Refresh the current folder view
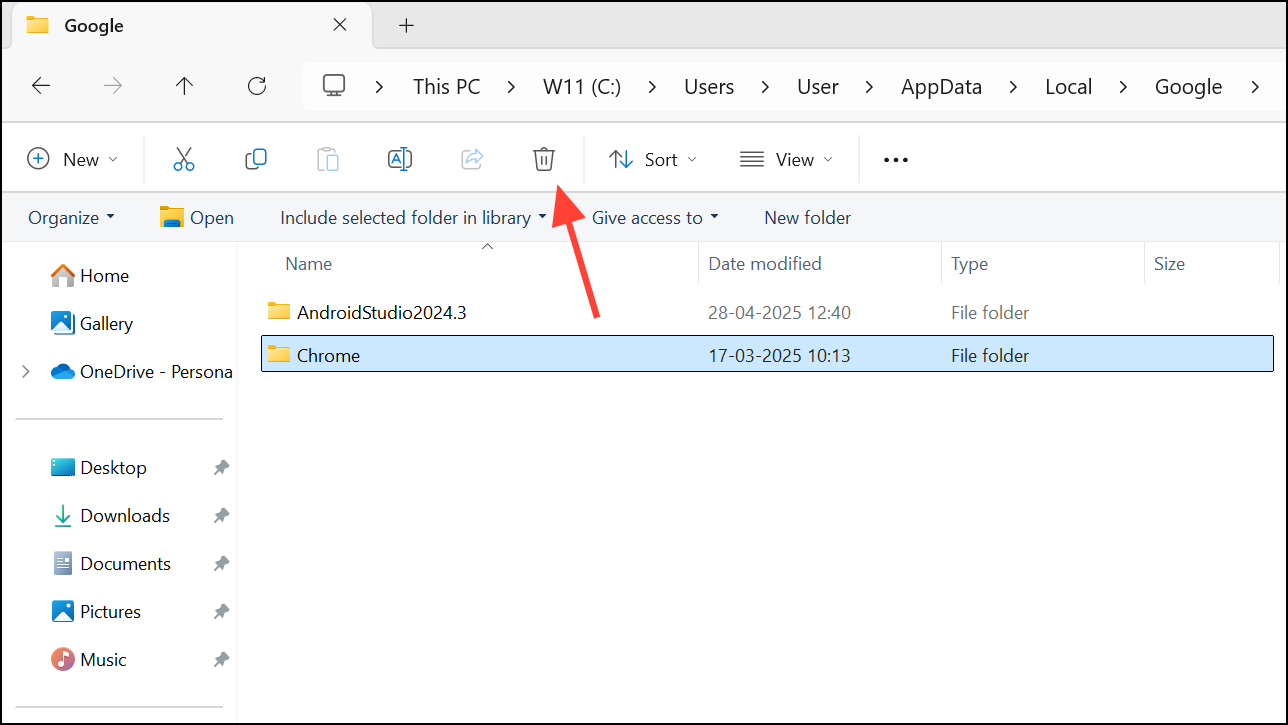Screen dimensions: 1288x725 256,86
